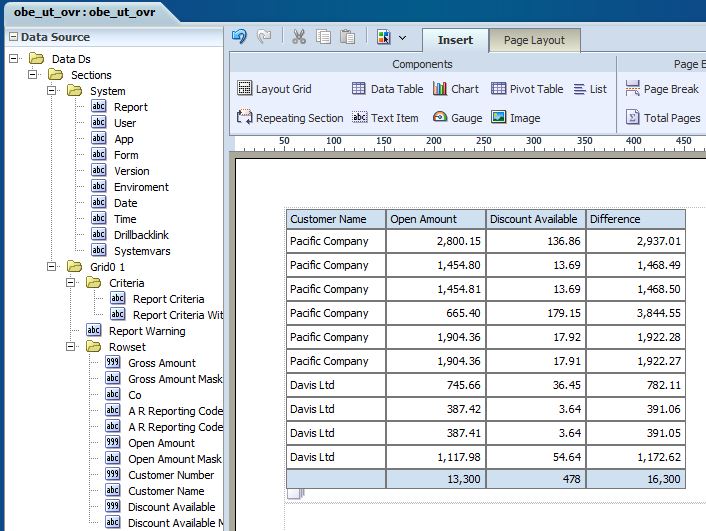Insert a List component
Viewport: 706px width, 531px height.
click(x=590, y=89)
